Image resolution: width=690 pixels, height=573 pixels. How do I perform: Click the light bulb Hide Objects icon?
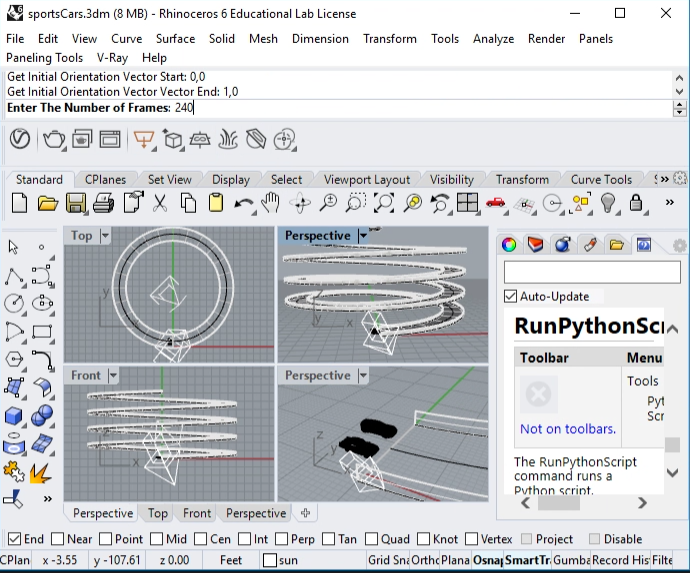pos(608,203)
